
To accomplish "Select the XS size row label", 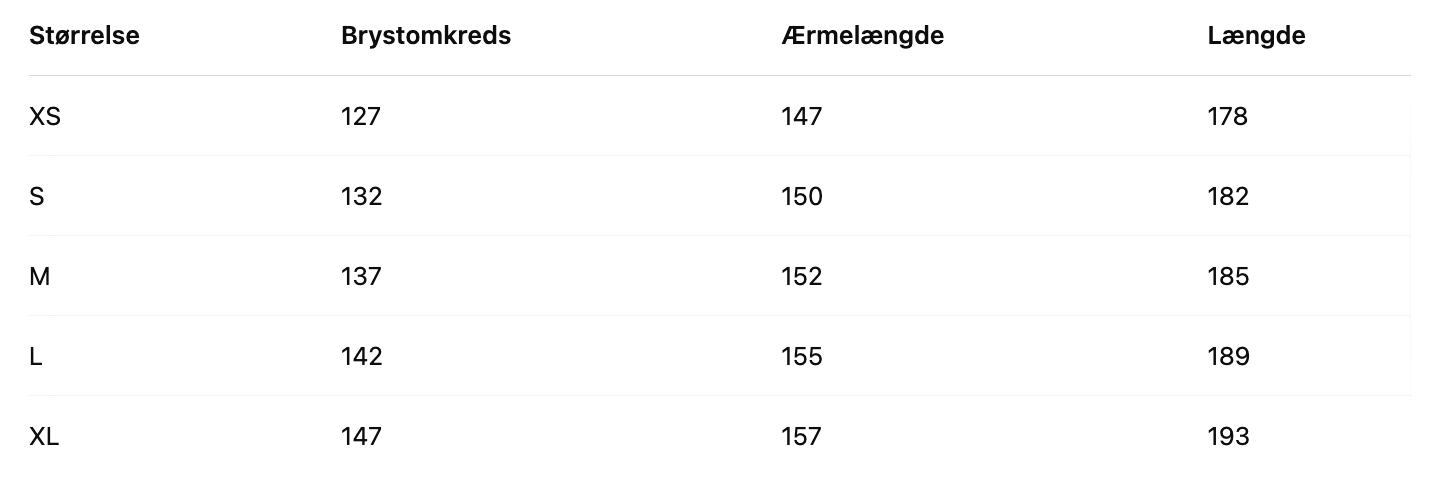I will click(x=45, y=117).
